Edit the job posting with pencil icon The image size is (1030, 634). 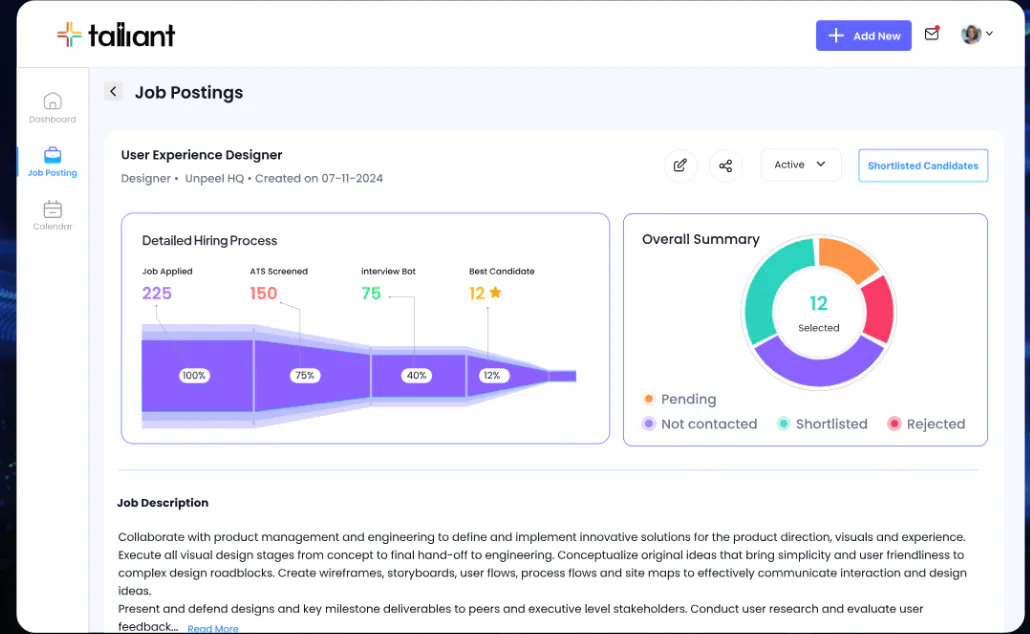point(680,166)
